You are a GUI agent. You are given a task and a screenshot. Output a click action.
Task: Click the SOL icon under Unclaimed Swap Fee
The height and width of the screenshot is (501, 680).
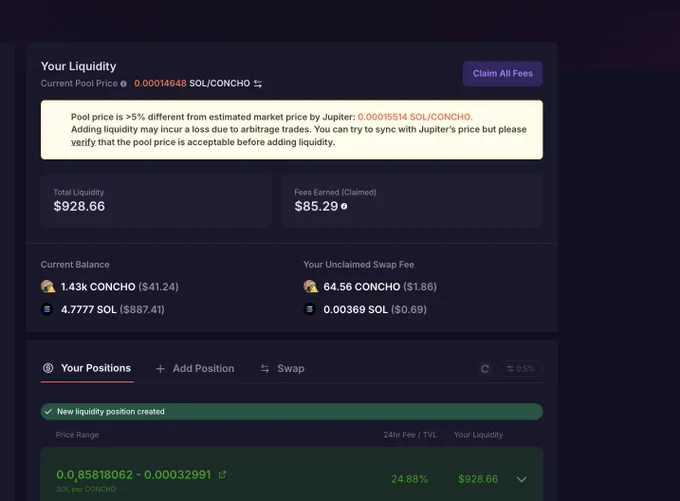(x=309, y=309)
